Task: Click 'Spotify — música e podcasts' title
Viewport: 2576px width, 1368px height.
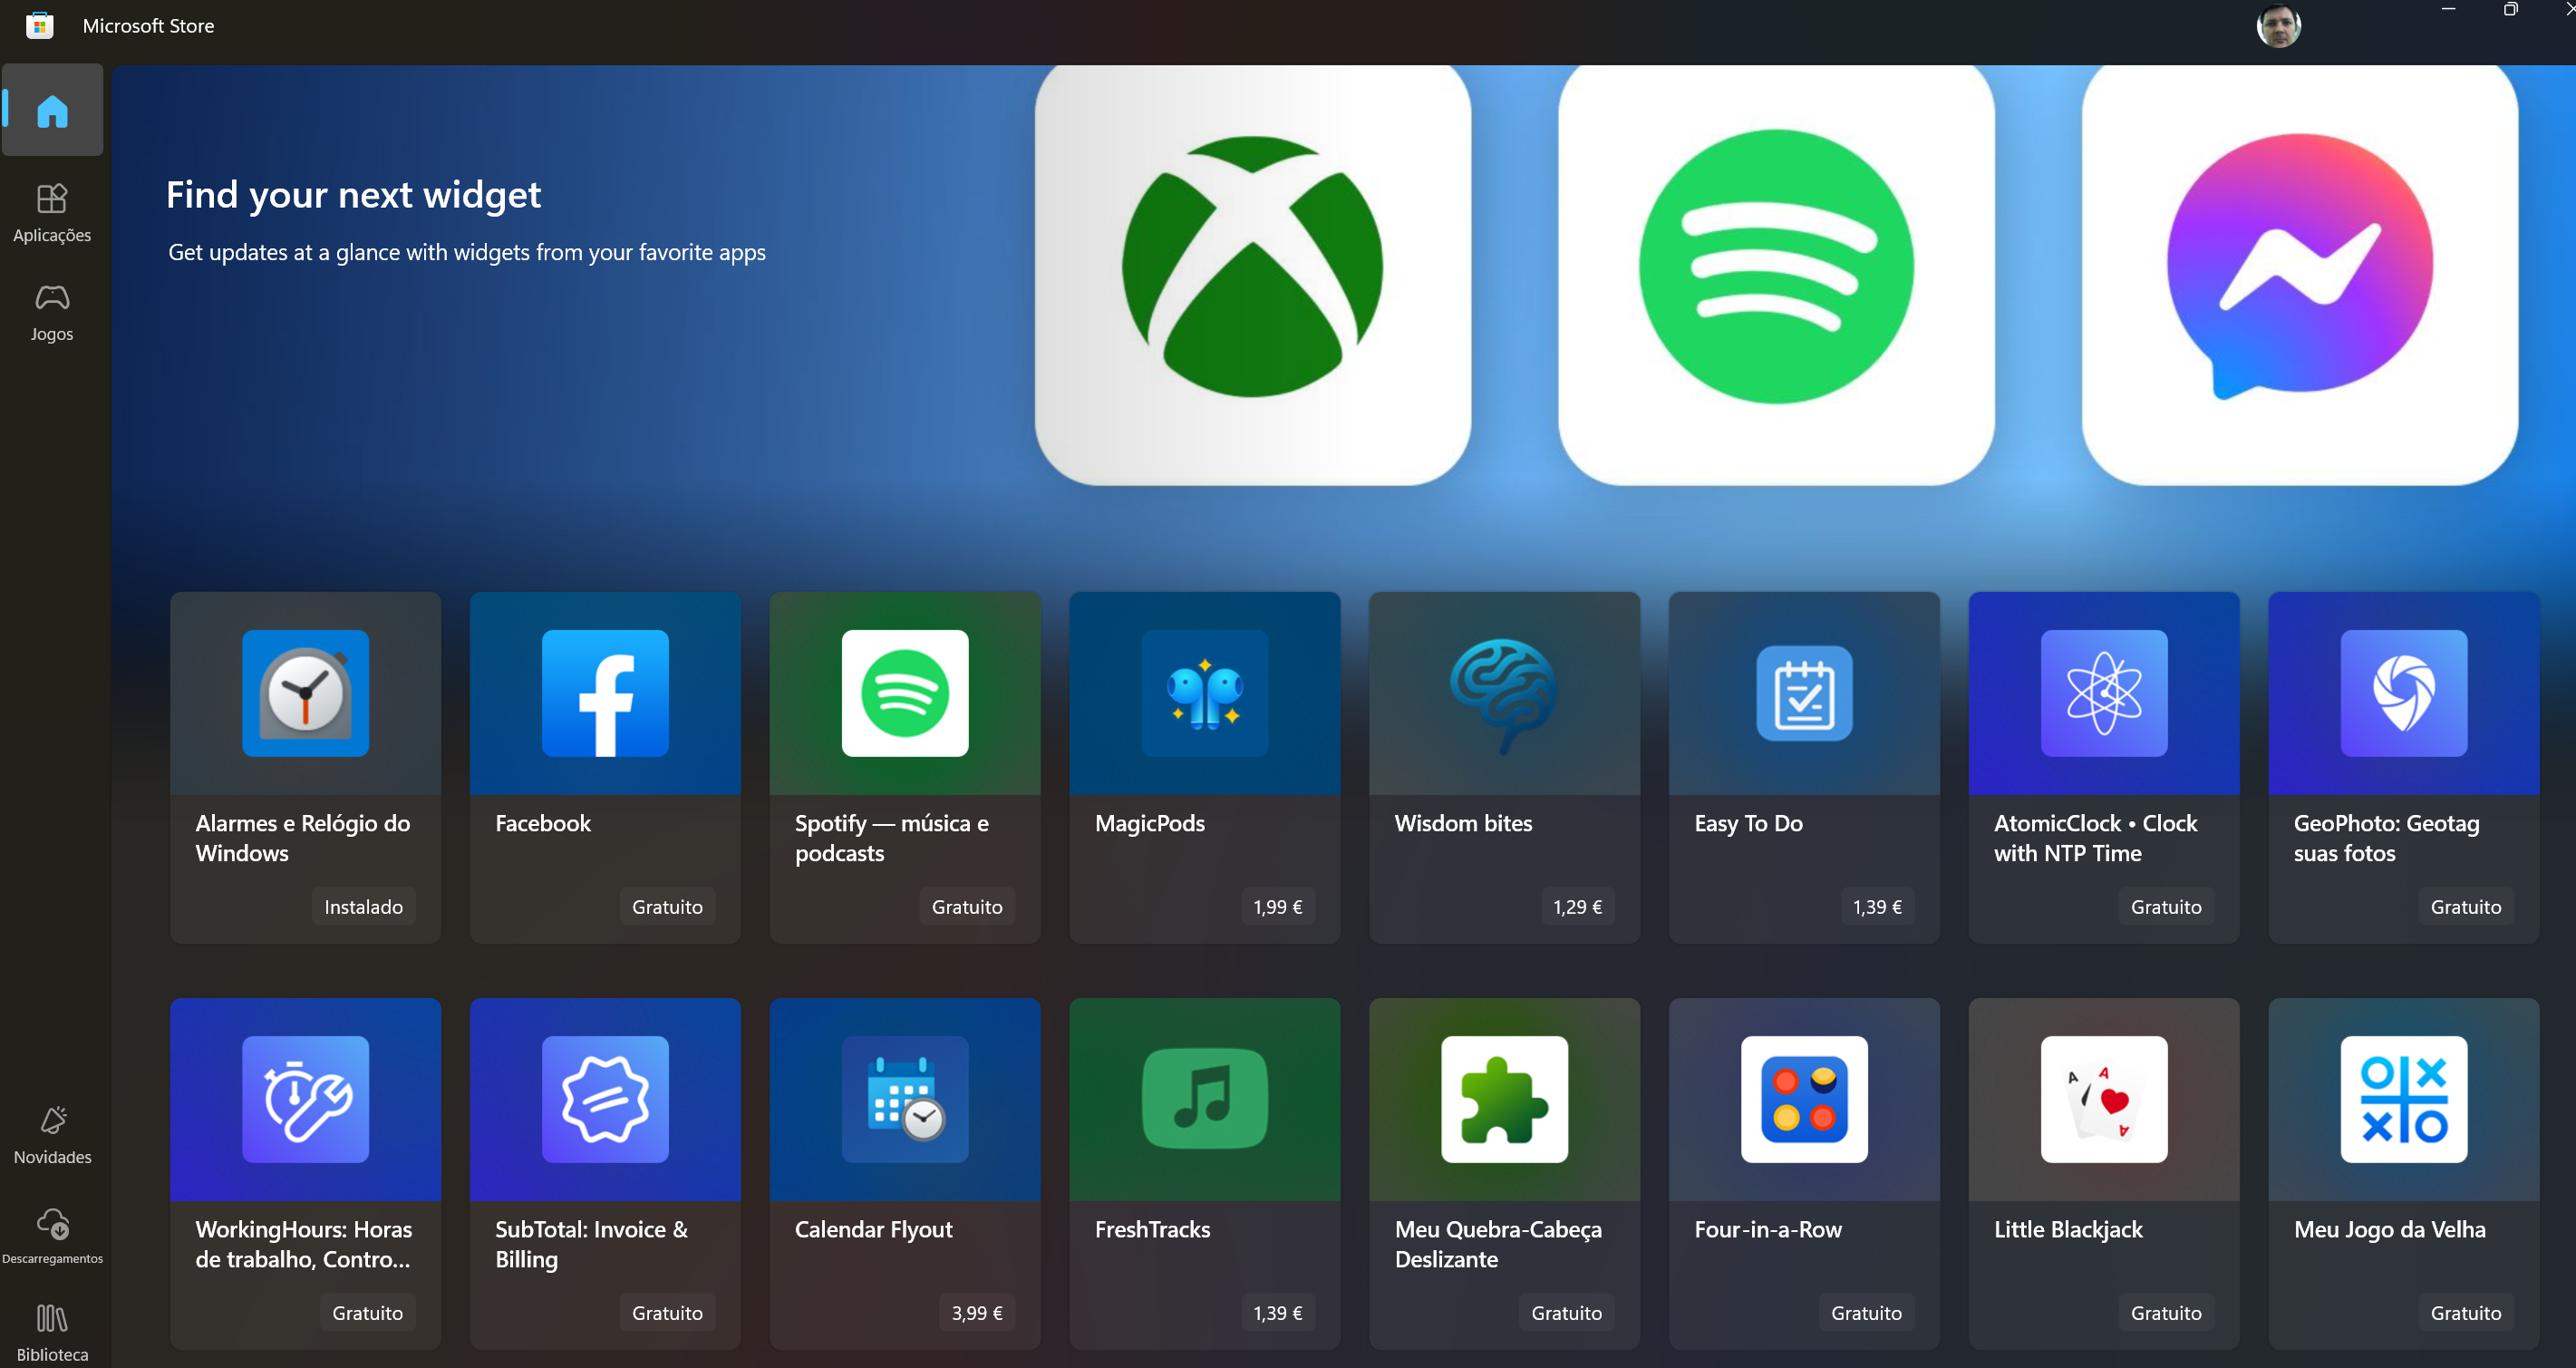Action: click(x=891, y=838)
